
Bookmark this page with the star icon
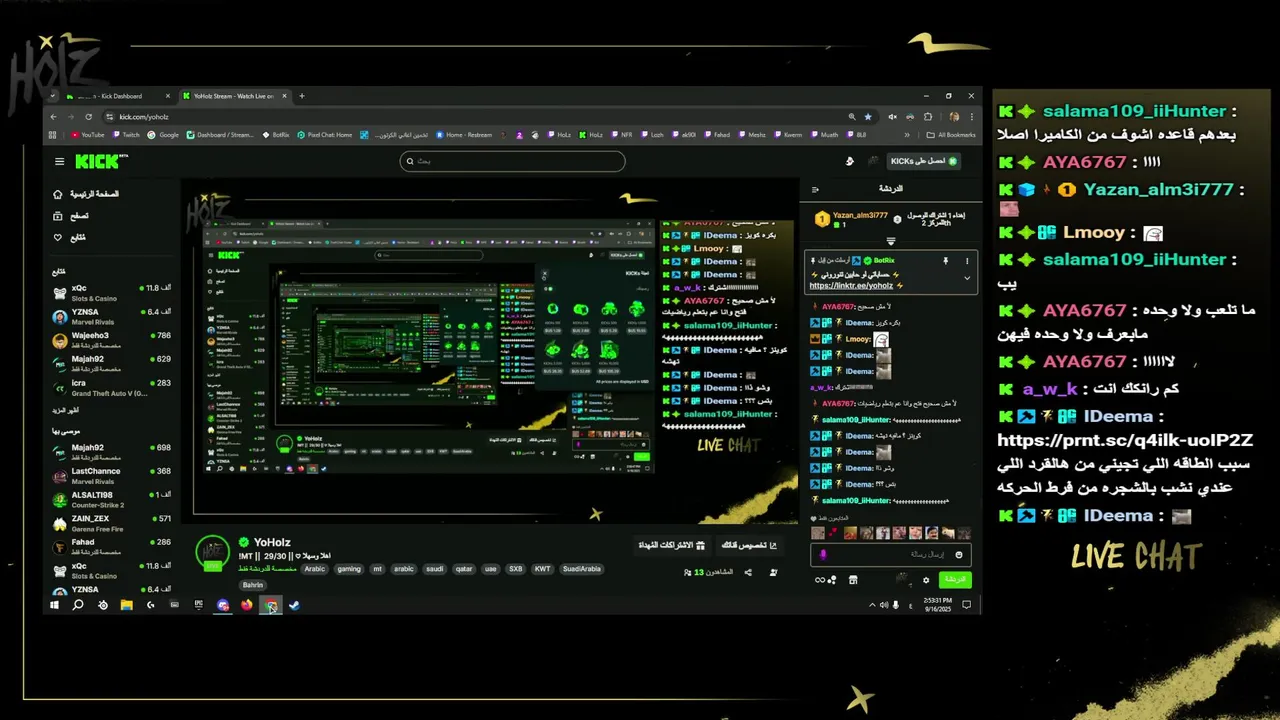[x=868, y=117]
